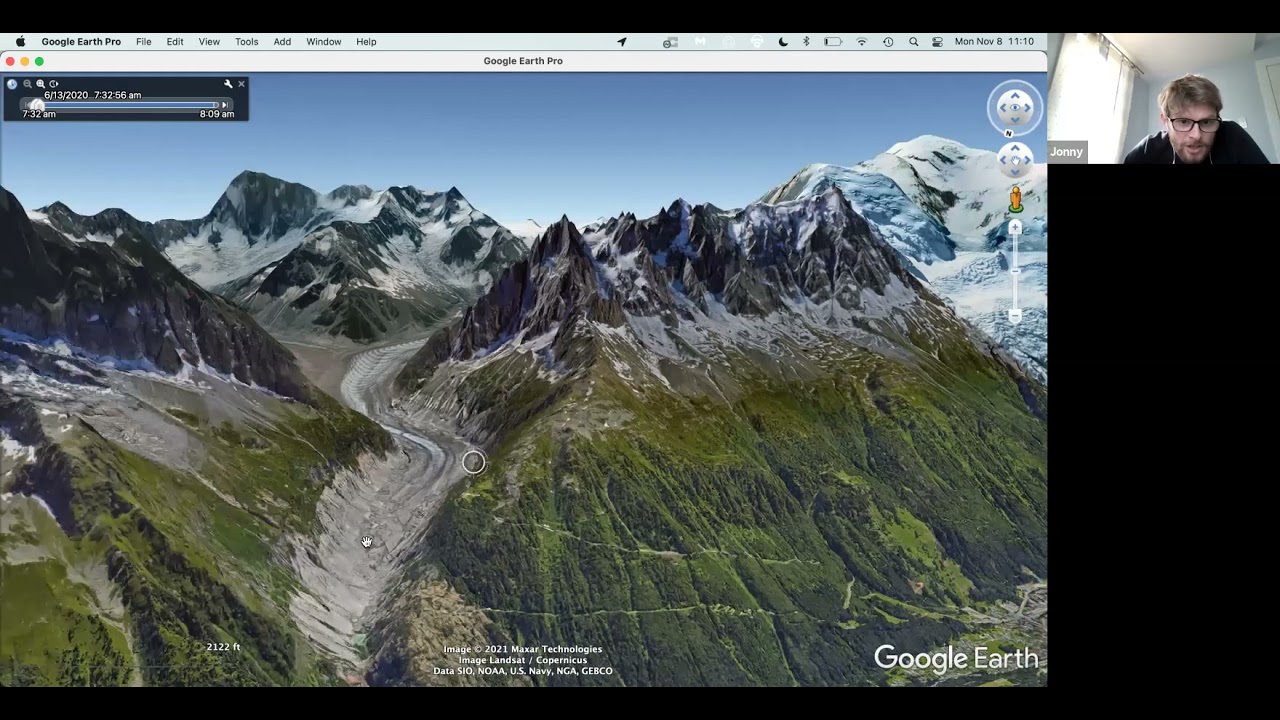The width and height of the screenshot is (1280, 720).
Task: Click the Look joystick eye control
Action: pyautogui.click(x=1015, y=107)
